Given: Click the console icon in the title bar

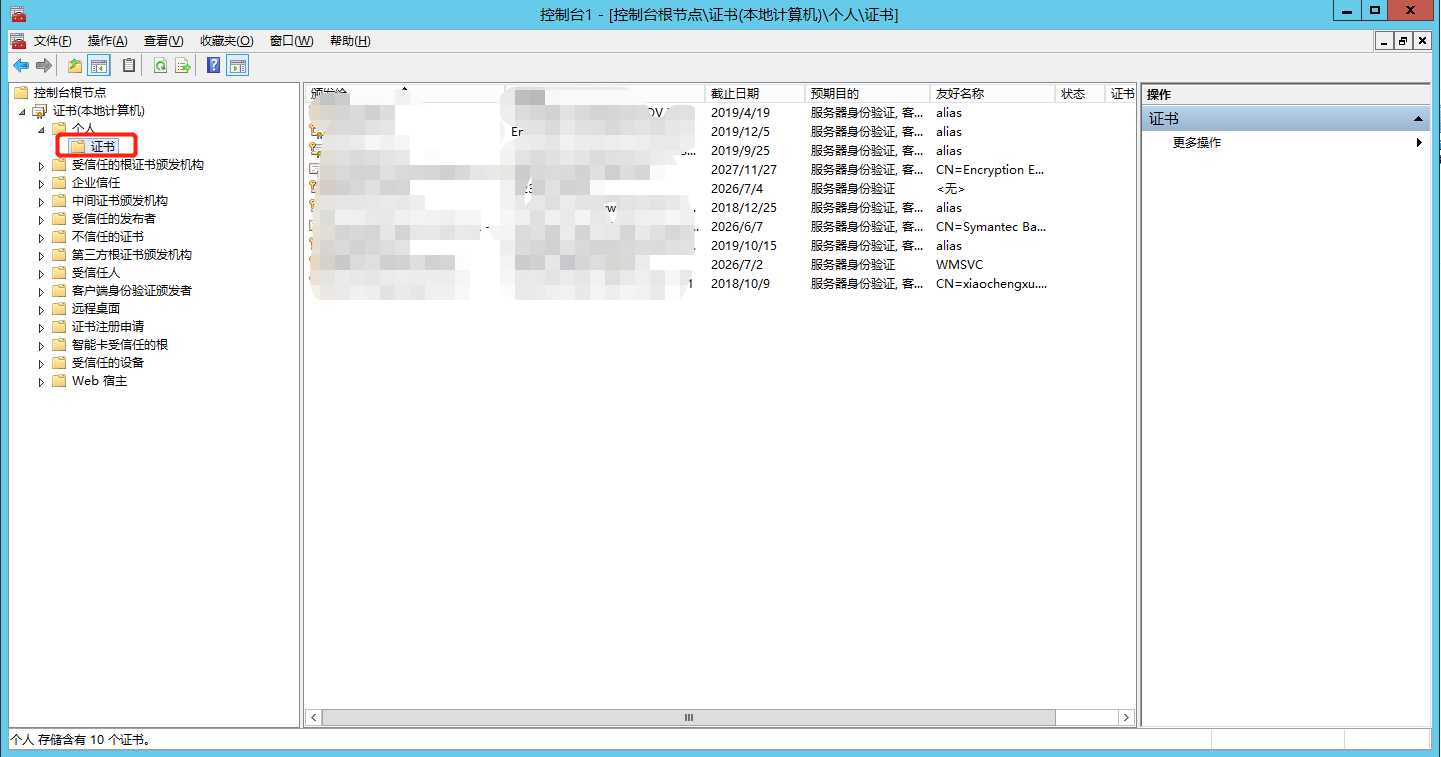Looking at the screenshot, I should pos(17,13).
